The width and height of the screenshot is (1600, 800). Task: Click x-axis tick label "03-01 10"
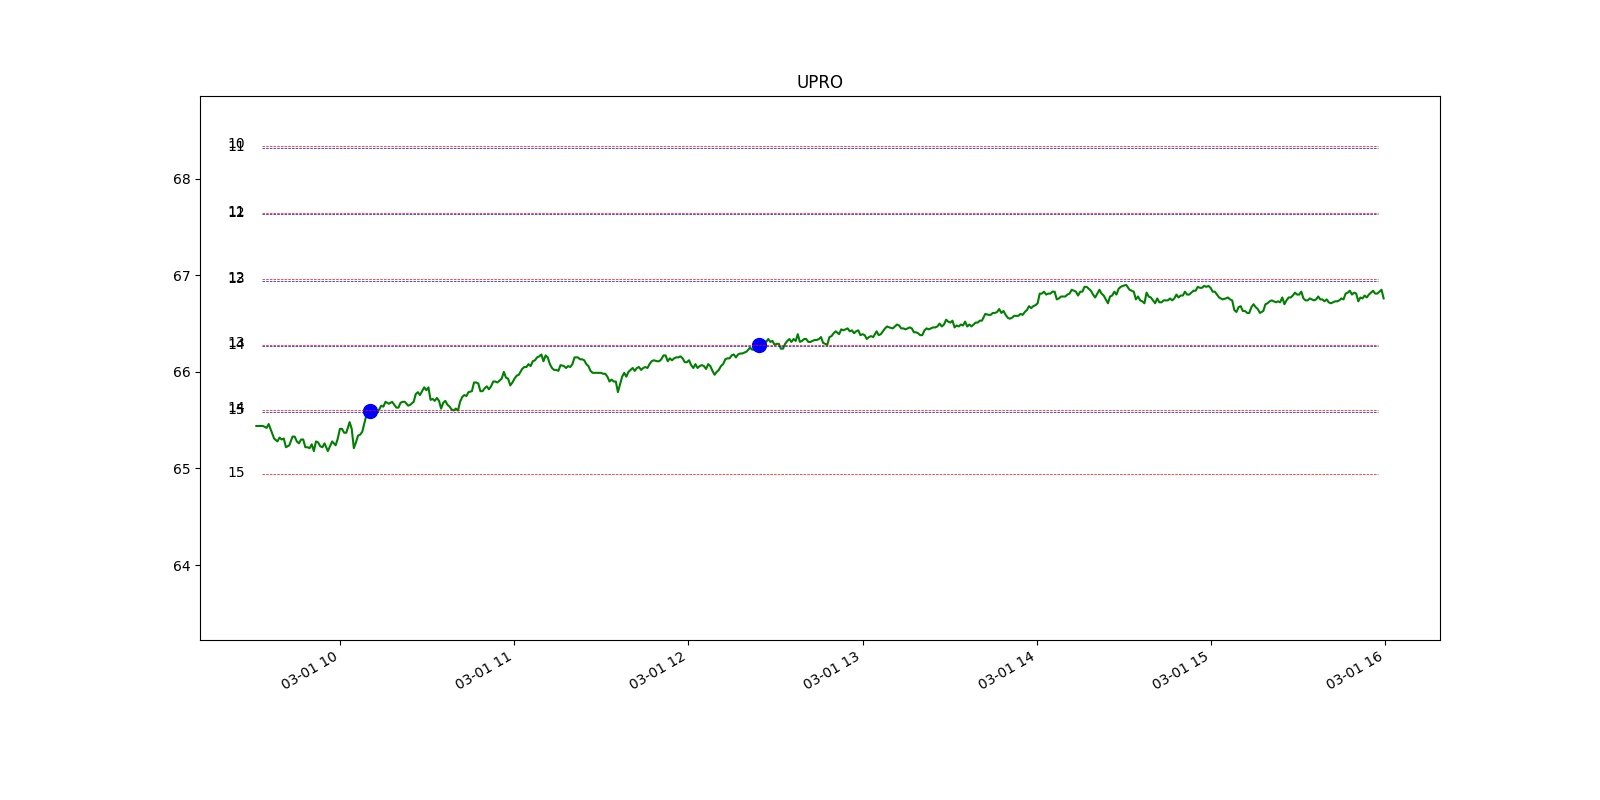310,670
